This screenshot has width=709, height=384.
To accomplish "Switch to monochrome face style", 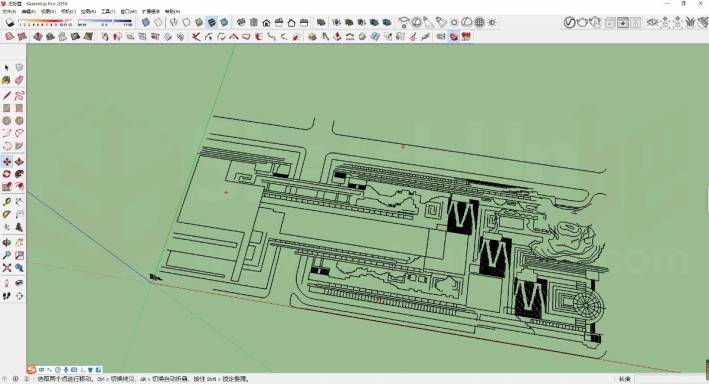I will click(224, 22).
